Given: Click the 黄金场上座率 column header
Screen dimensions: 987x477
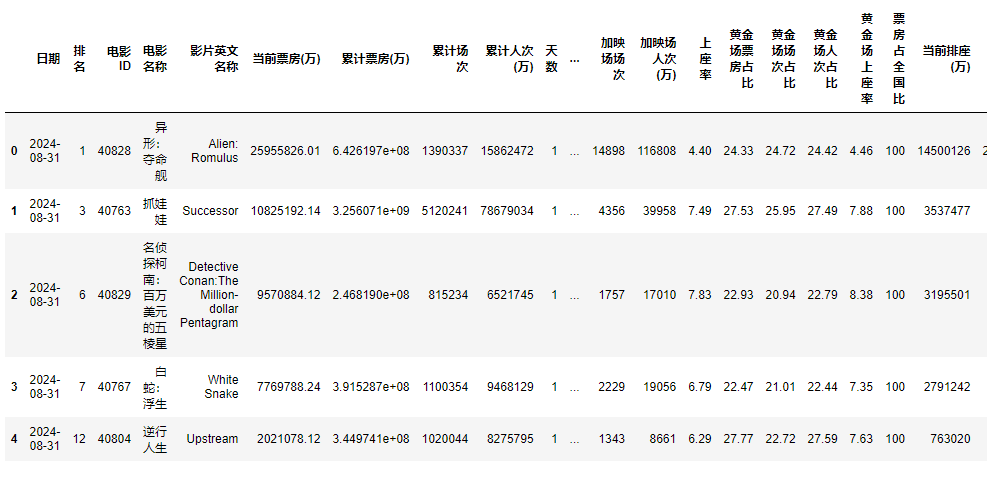Looking at the screenshot, I should (x=867, y=59).
